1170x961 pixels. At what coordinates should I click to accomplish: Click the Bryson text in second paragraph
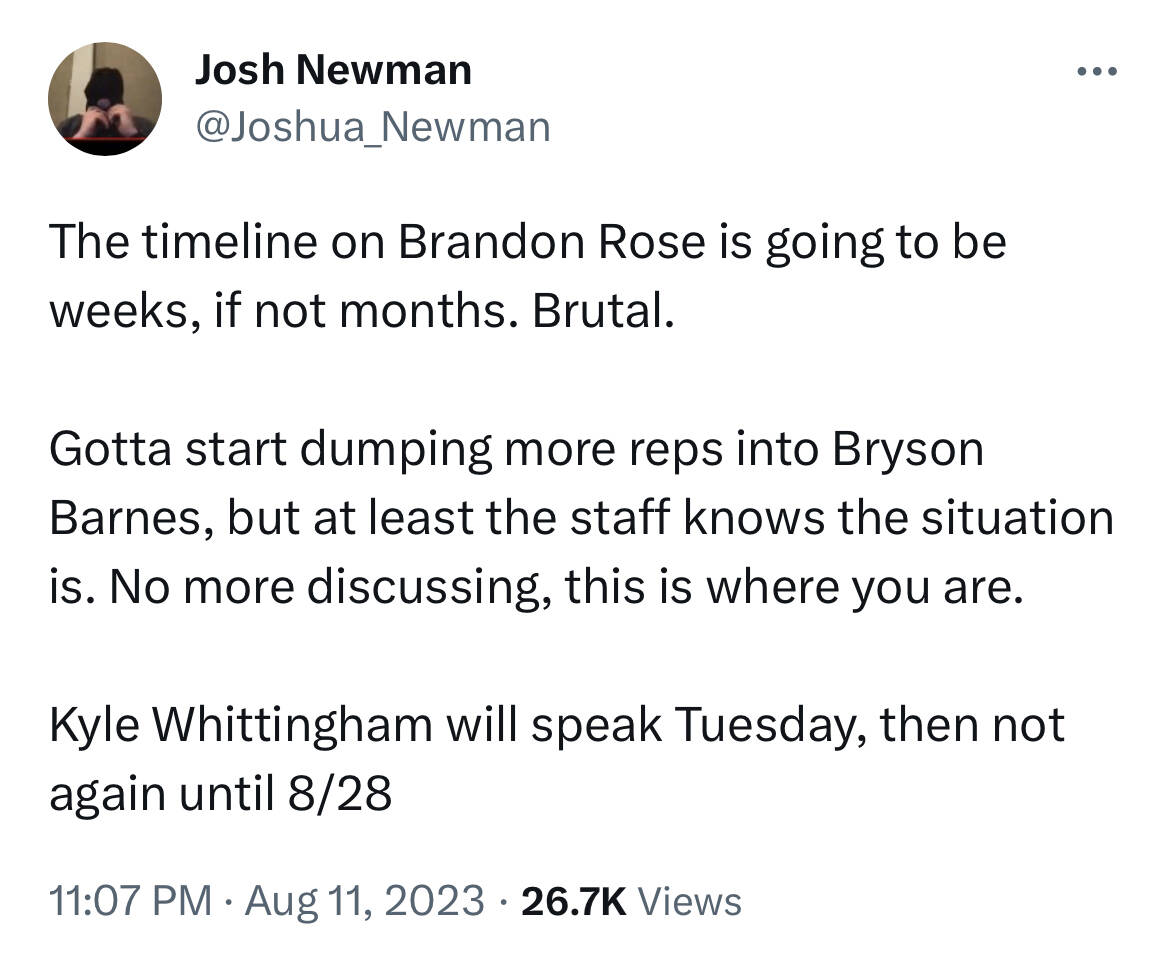point(907,449)
